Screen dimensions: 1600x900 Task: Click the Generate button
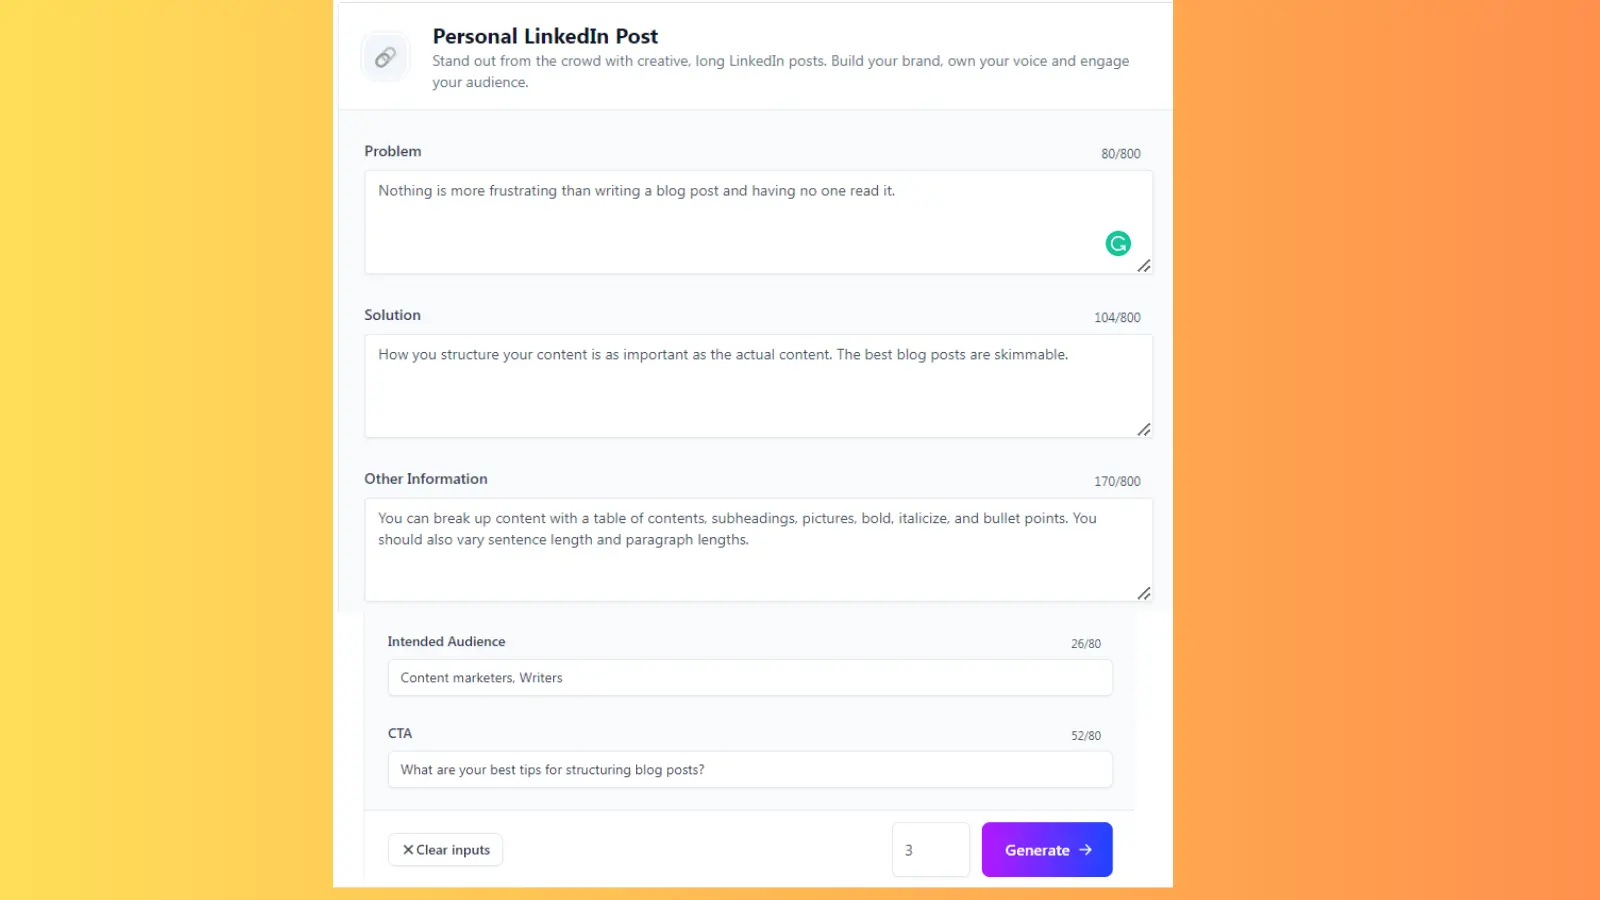click(1047, 850)
